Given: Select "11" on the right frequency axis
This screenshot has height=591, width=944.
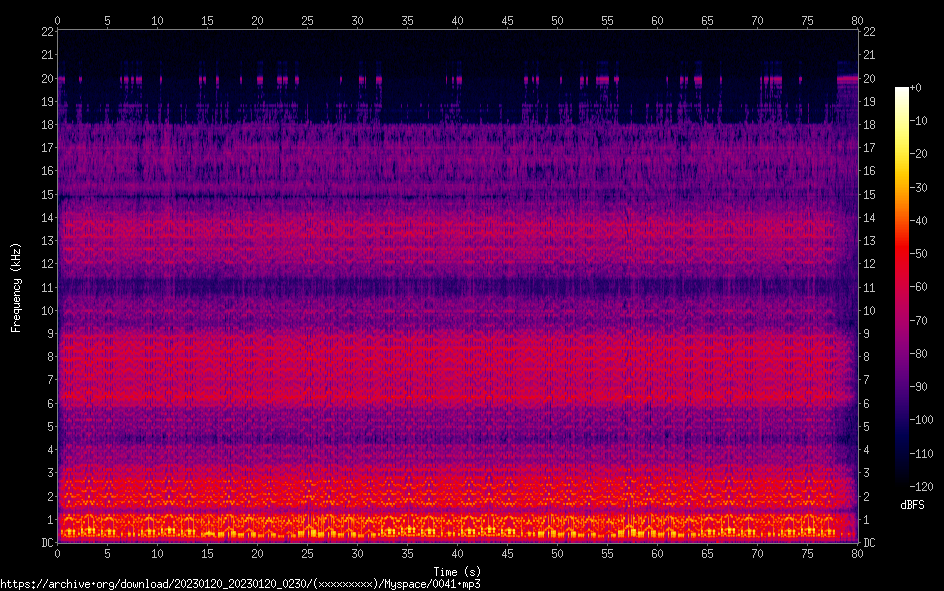Looking at the screenshot, I should point(870,288).
